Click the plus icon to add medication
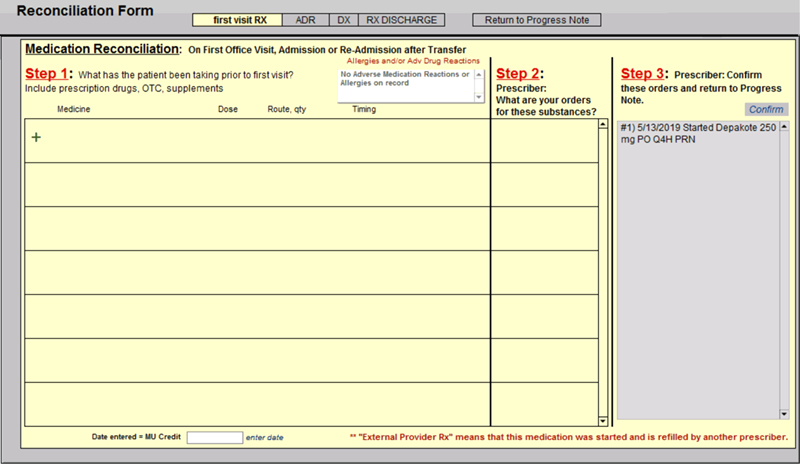The image size is (800, 464). (37, 138)
